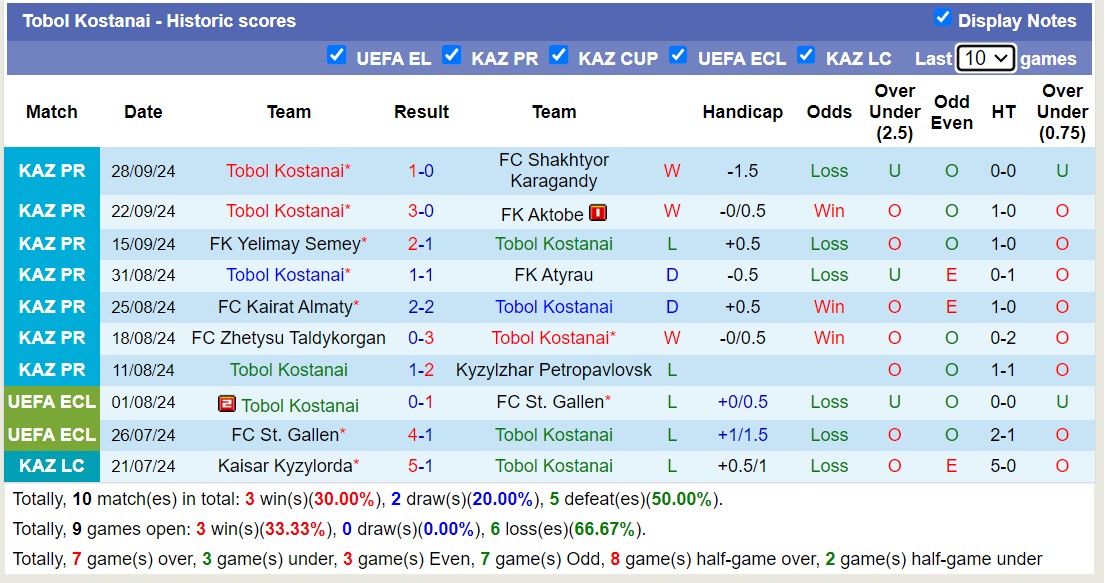
Task: Open FC Zhetysu Taldykorgan team link
Action: point(288,338)
